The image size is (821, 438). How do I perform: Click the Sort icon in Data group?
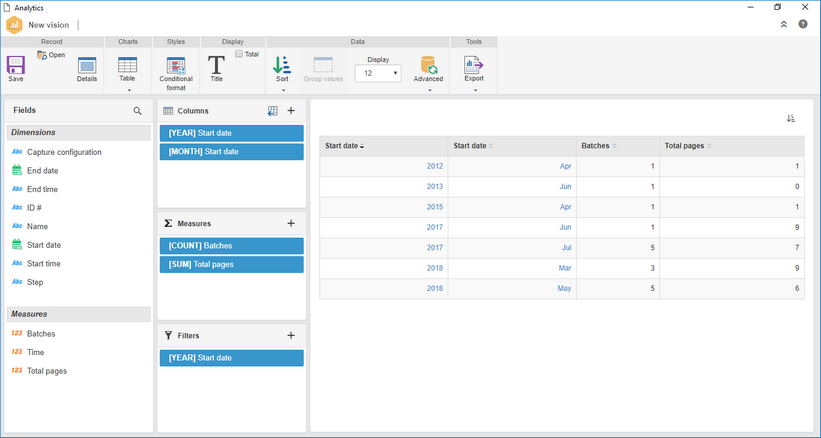click(x=282, y=65)
